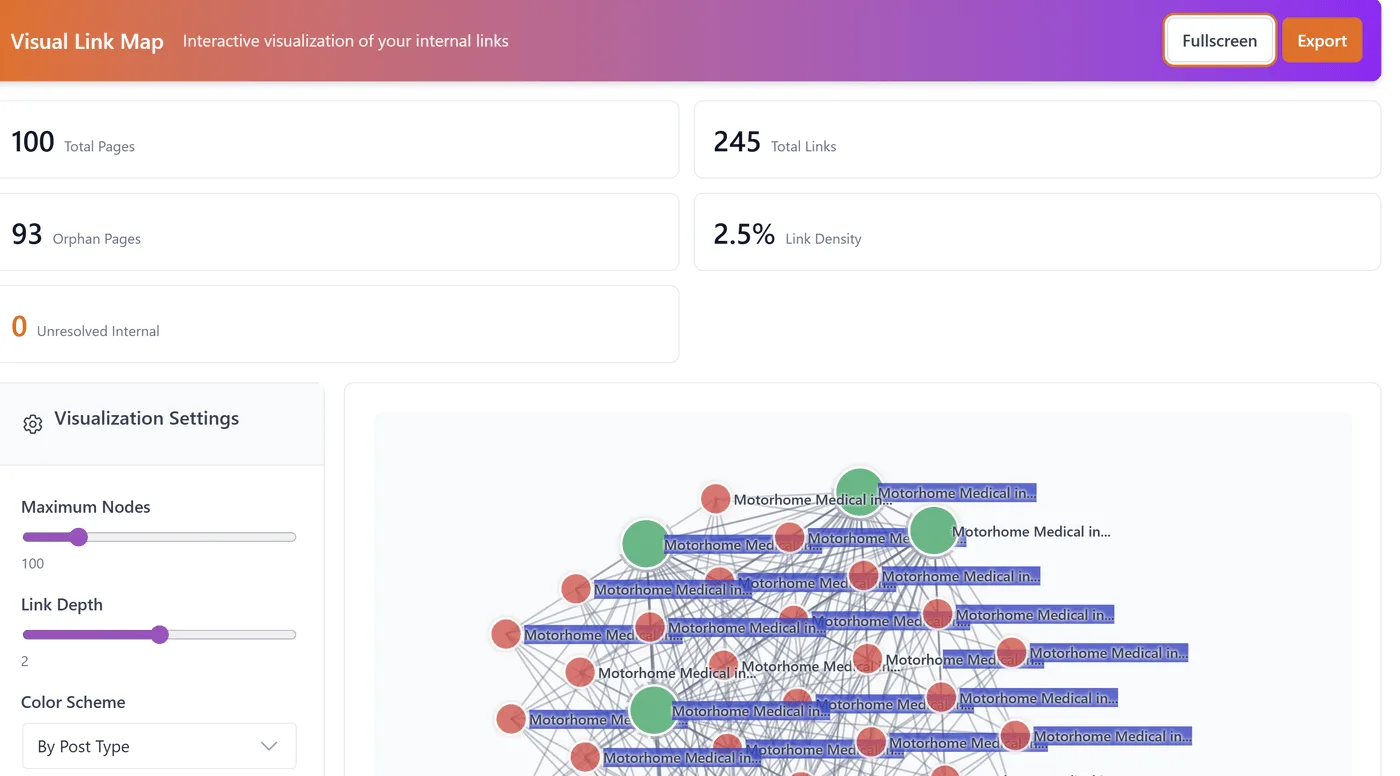Click the Visual Link Map title
This screenshot has height=776, width=1400.
[87, 41]
